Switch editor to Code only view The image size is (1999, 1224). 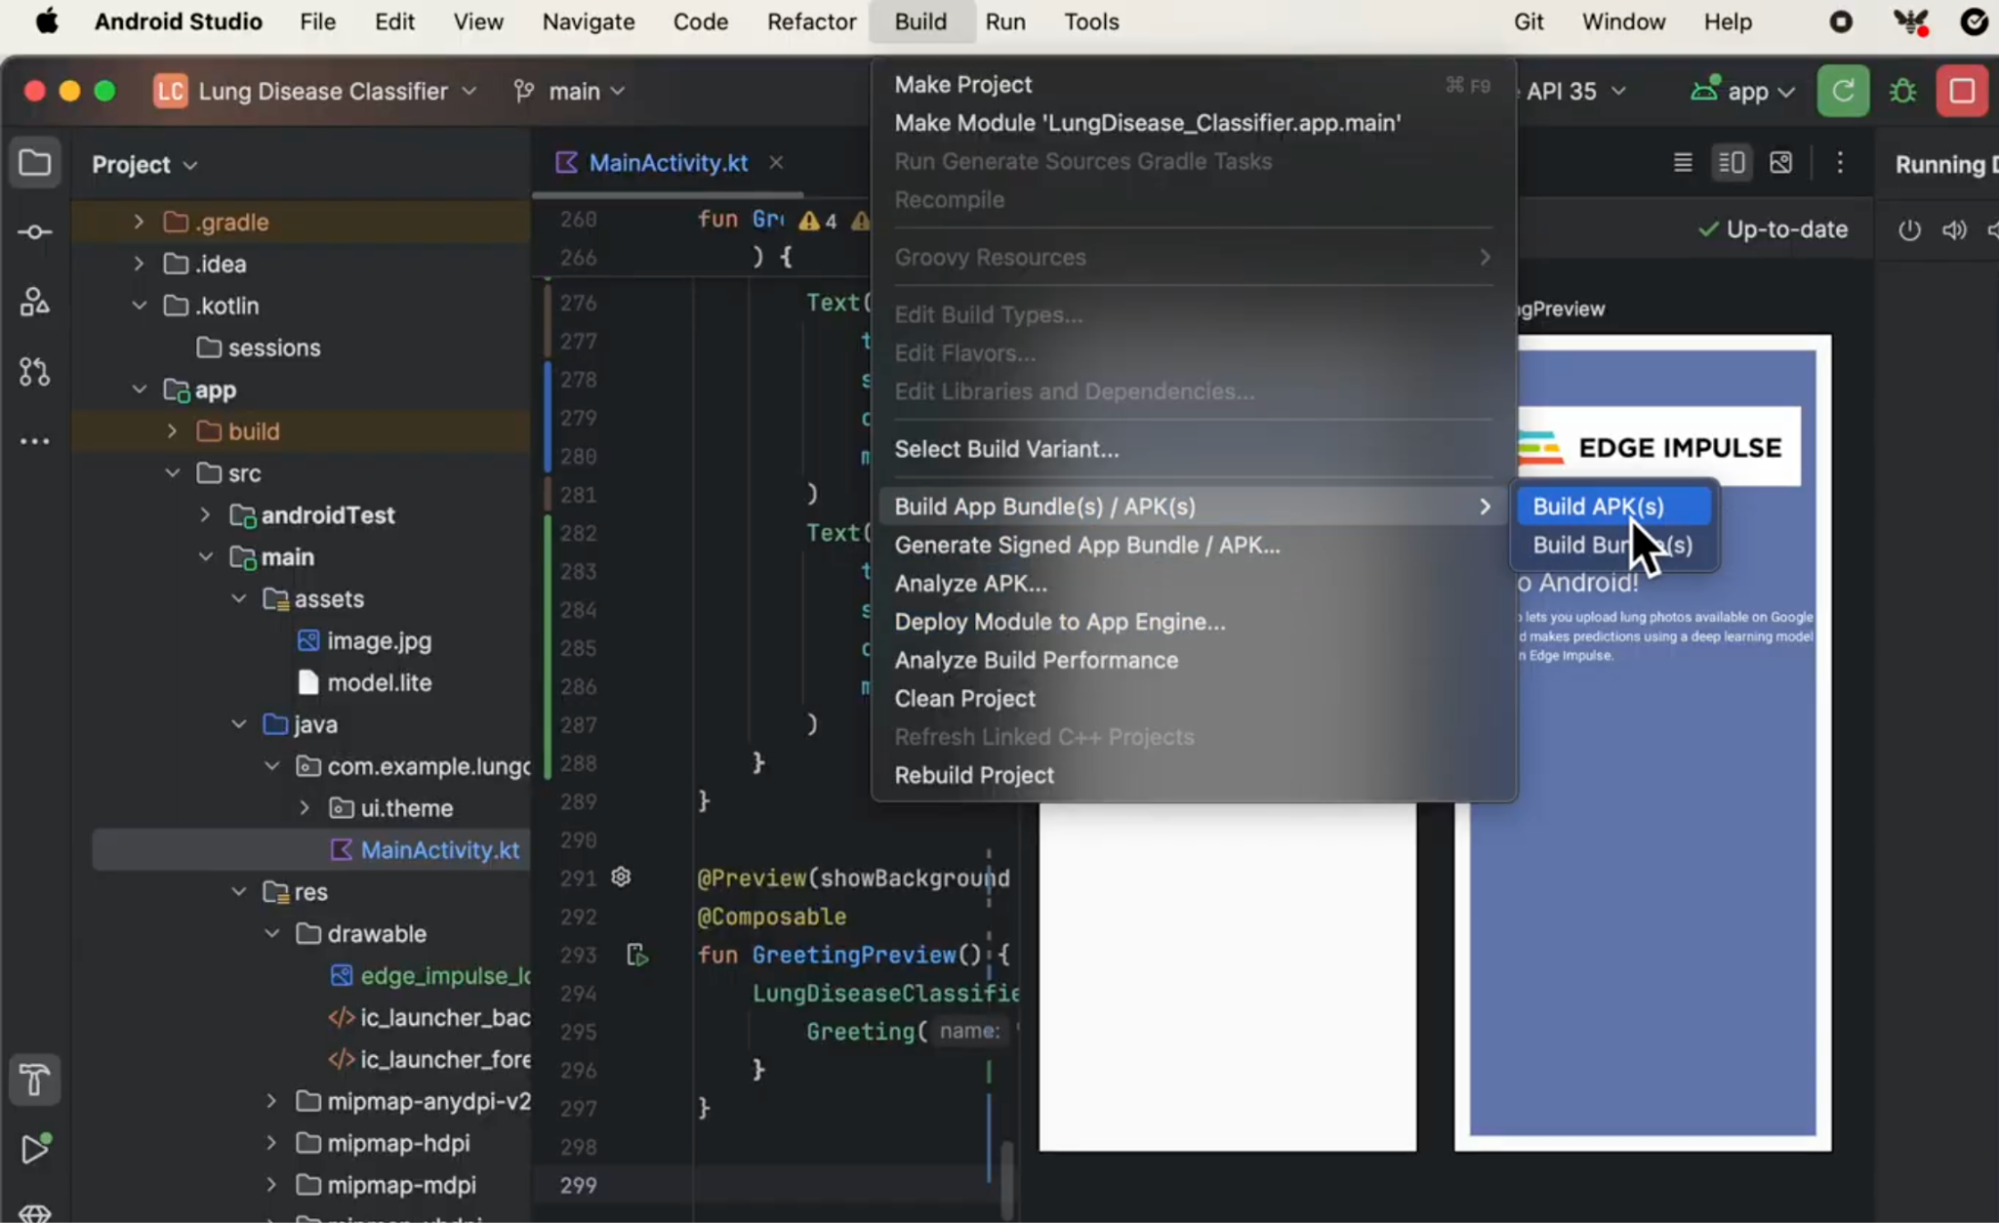click(x=1683, y=163)
